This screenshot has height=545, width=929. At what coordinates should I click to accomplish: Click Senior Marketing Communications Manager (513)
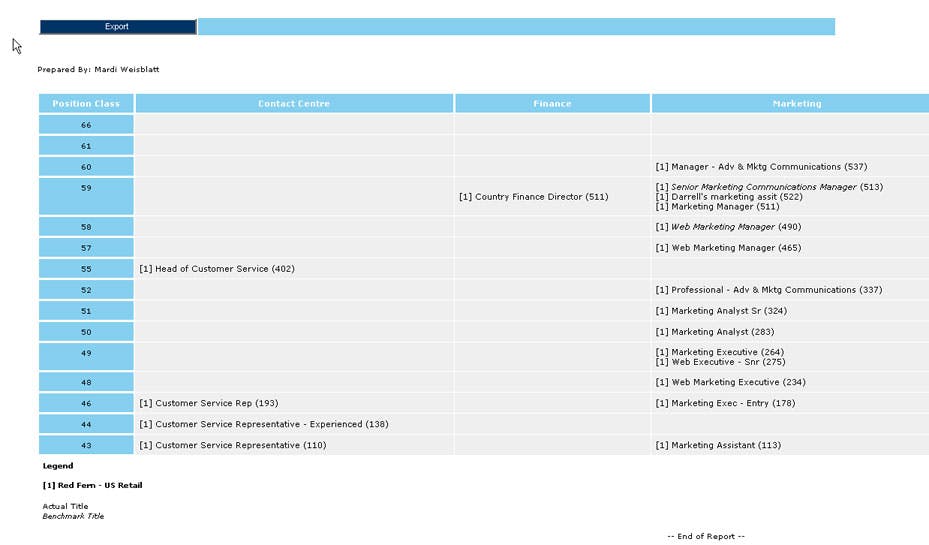pos(769,187)
